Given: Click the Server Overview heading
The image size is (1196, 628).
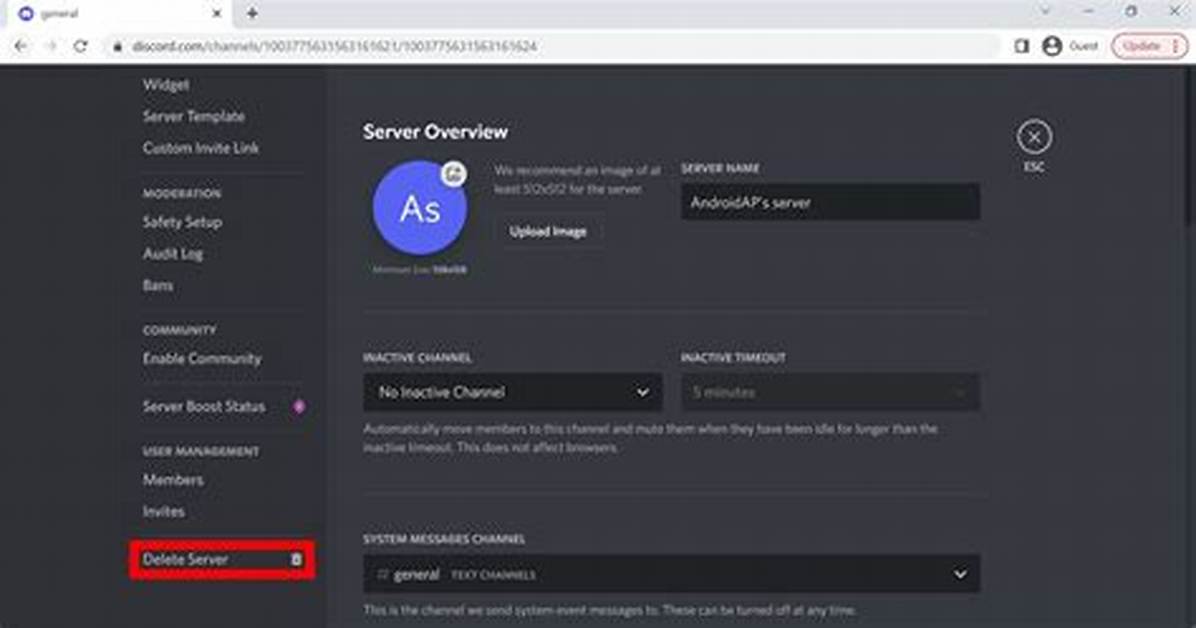Looking at the screenshot, I should point(436,132).
